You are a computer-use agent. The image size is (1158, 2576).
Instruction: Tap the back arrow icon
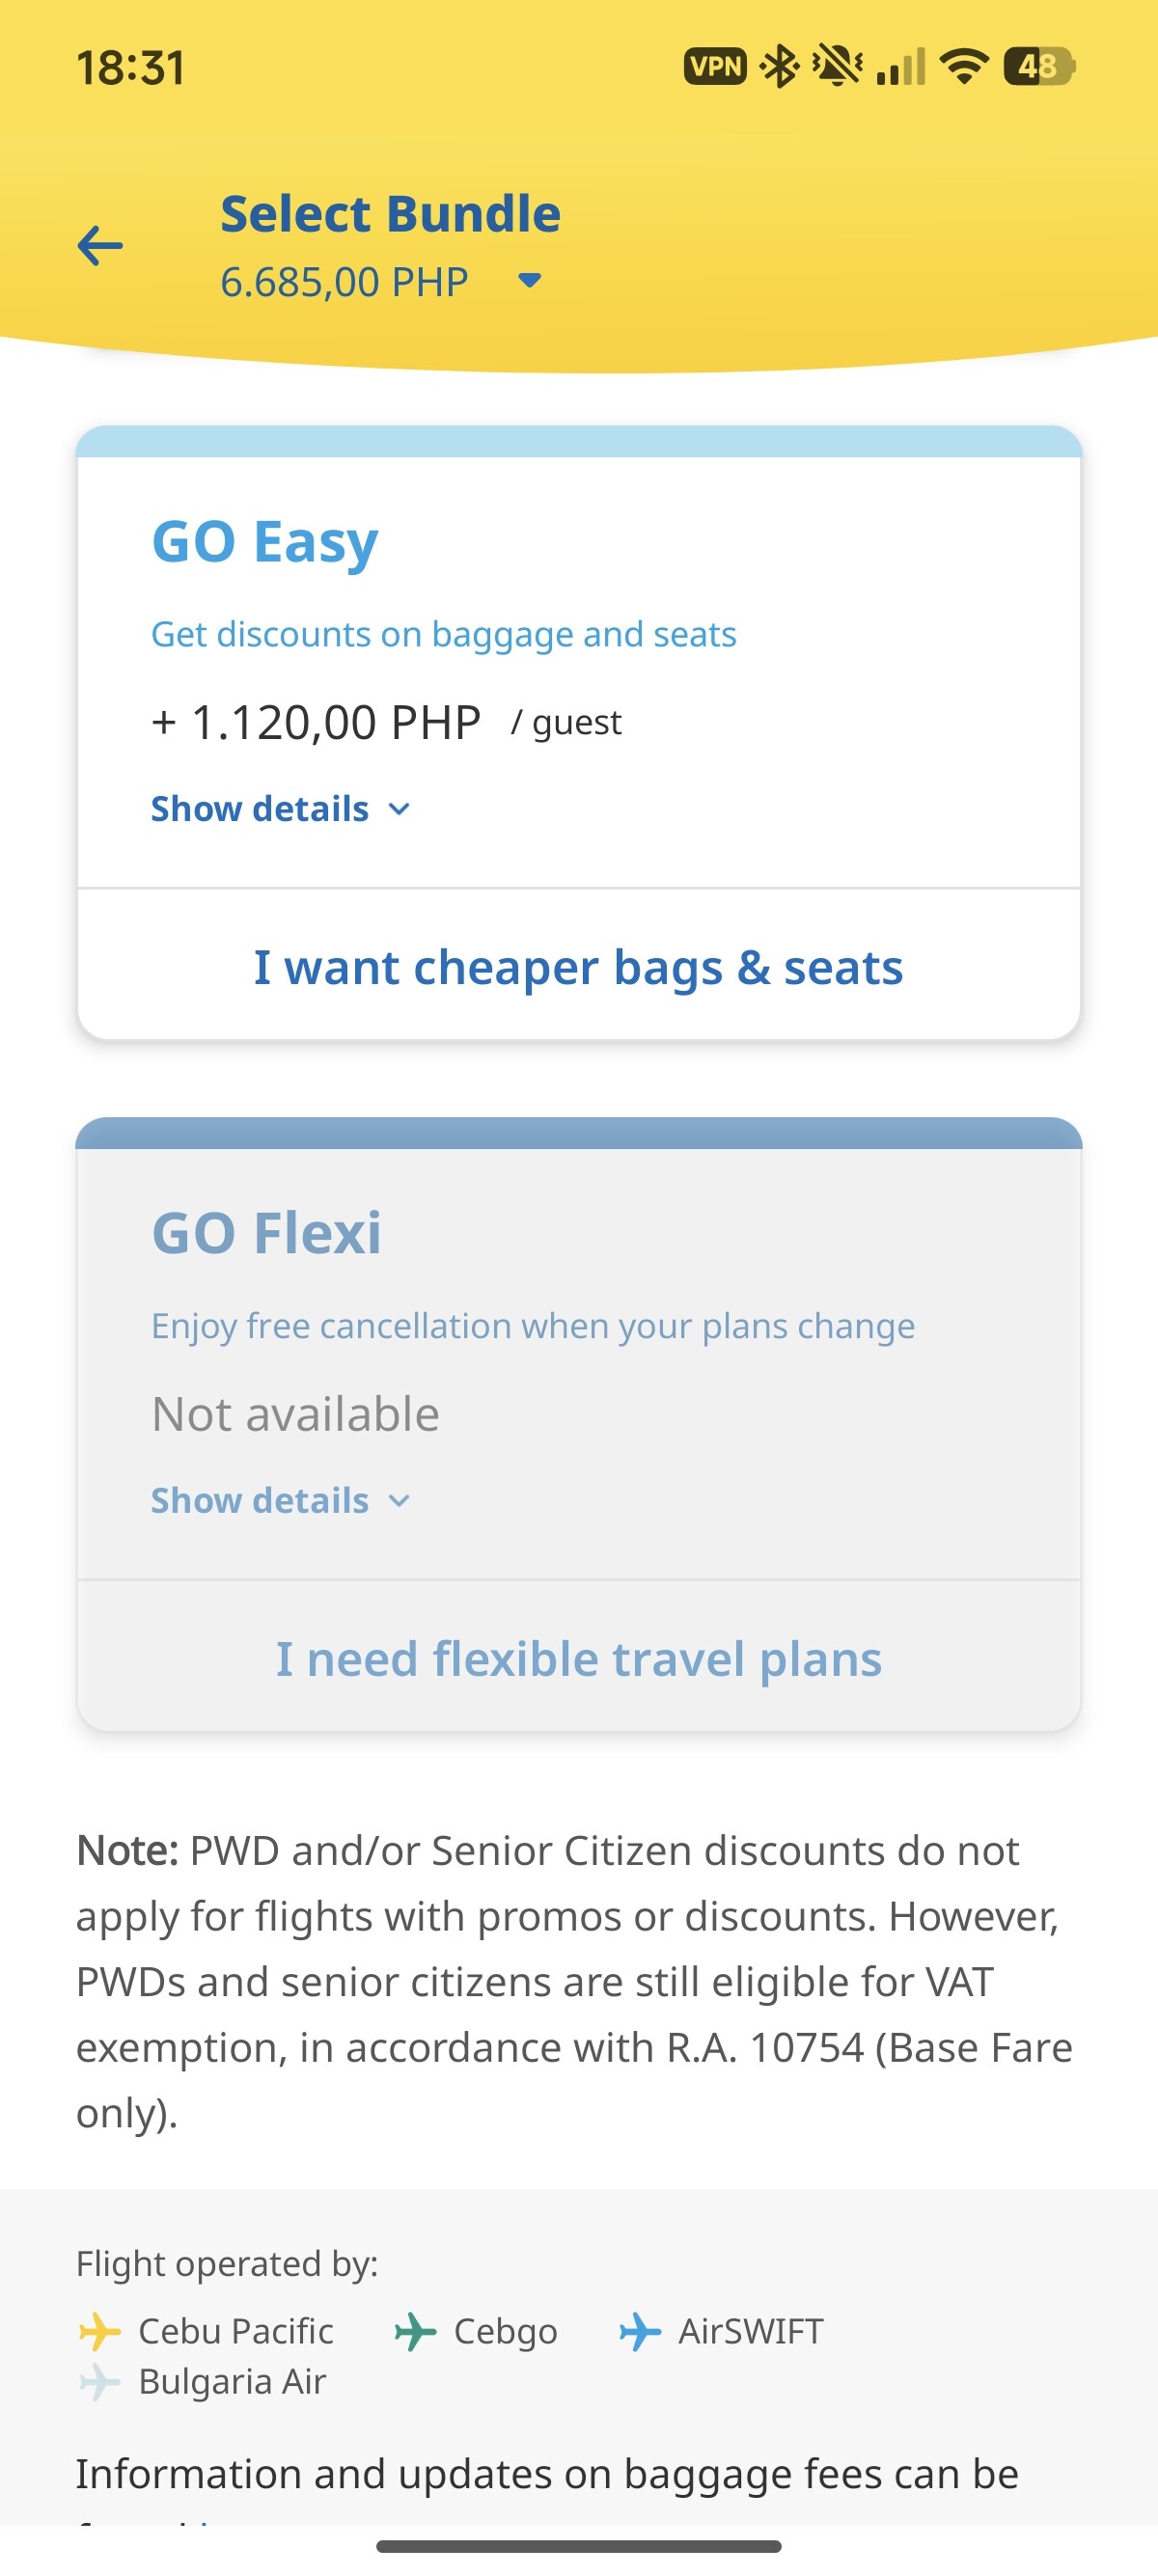(x=100, y=245)
